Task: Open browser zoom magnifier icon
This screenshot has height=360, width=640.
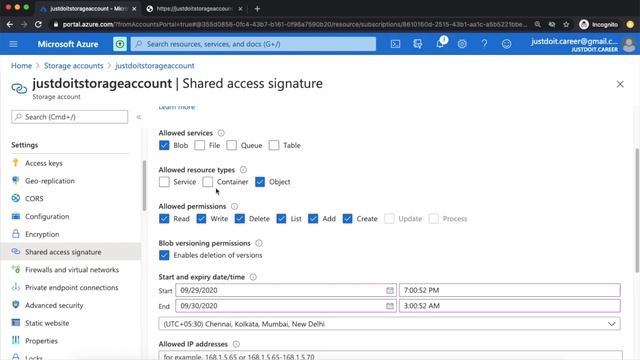Action: click(538, 24)
